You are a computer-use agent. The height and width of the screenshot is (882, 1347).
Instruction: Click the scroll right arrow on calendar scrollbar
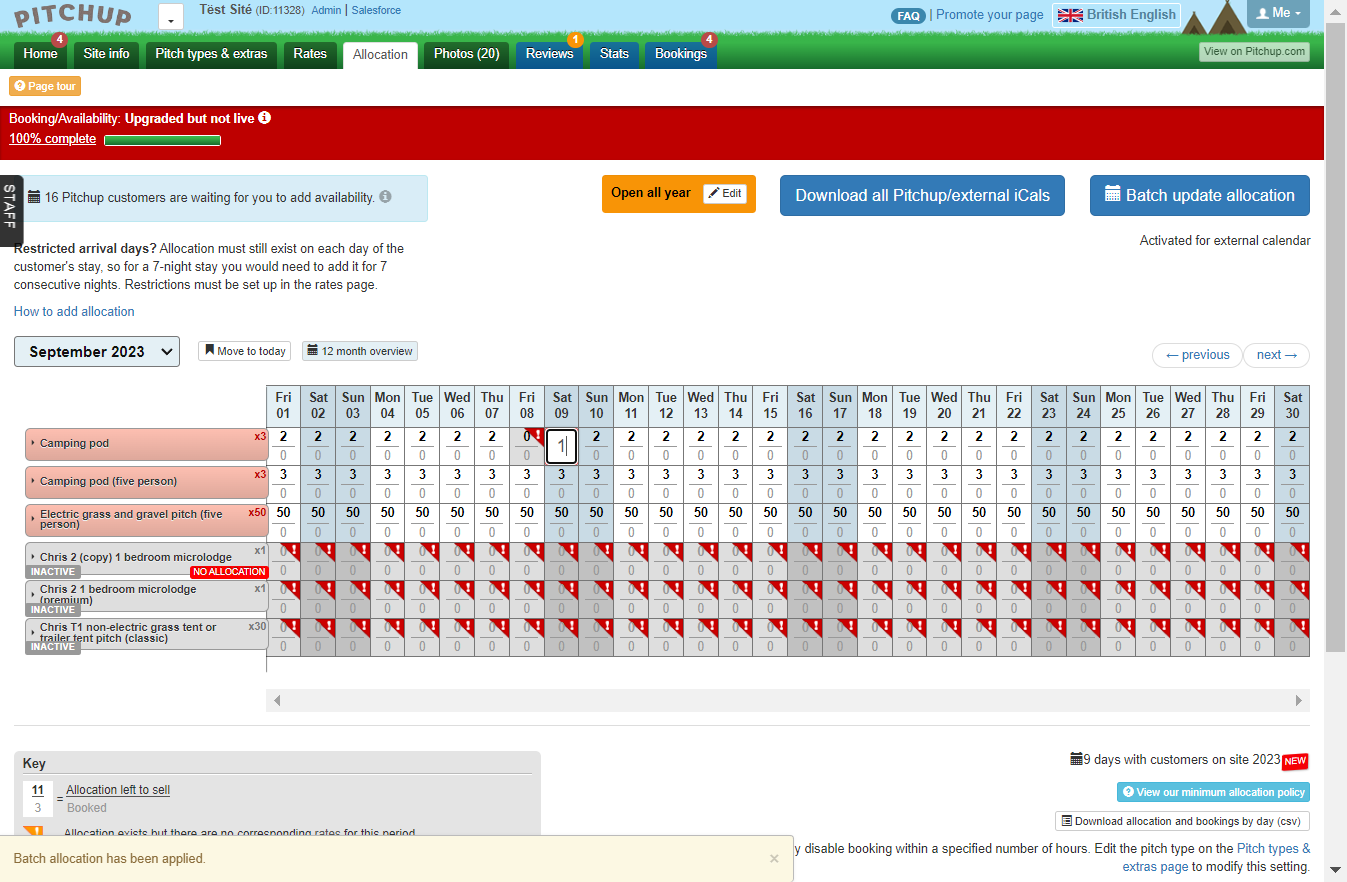pyautogui.click(x=1299, y=701)
